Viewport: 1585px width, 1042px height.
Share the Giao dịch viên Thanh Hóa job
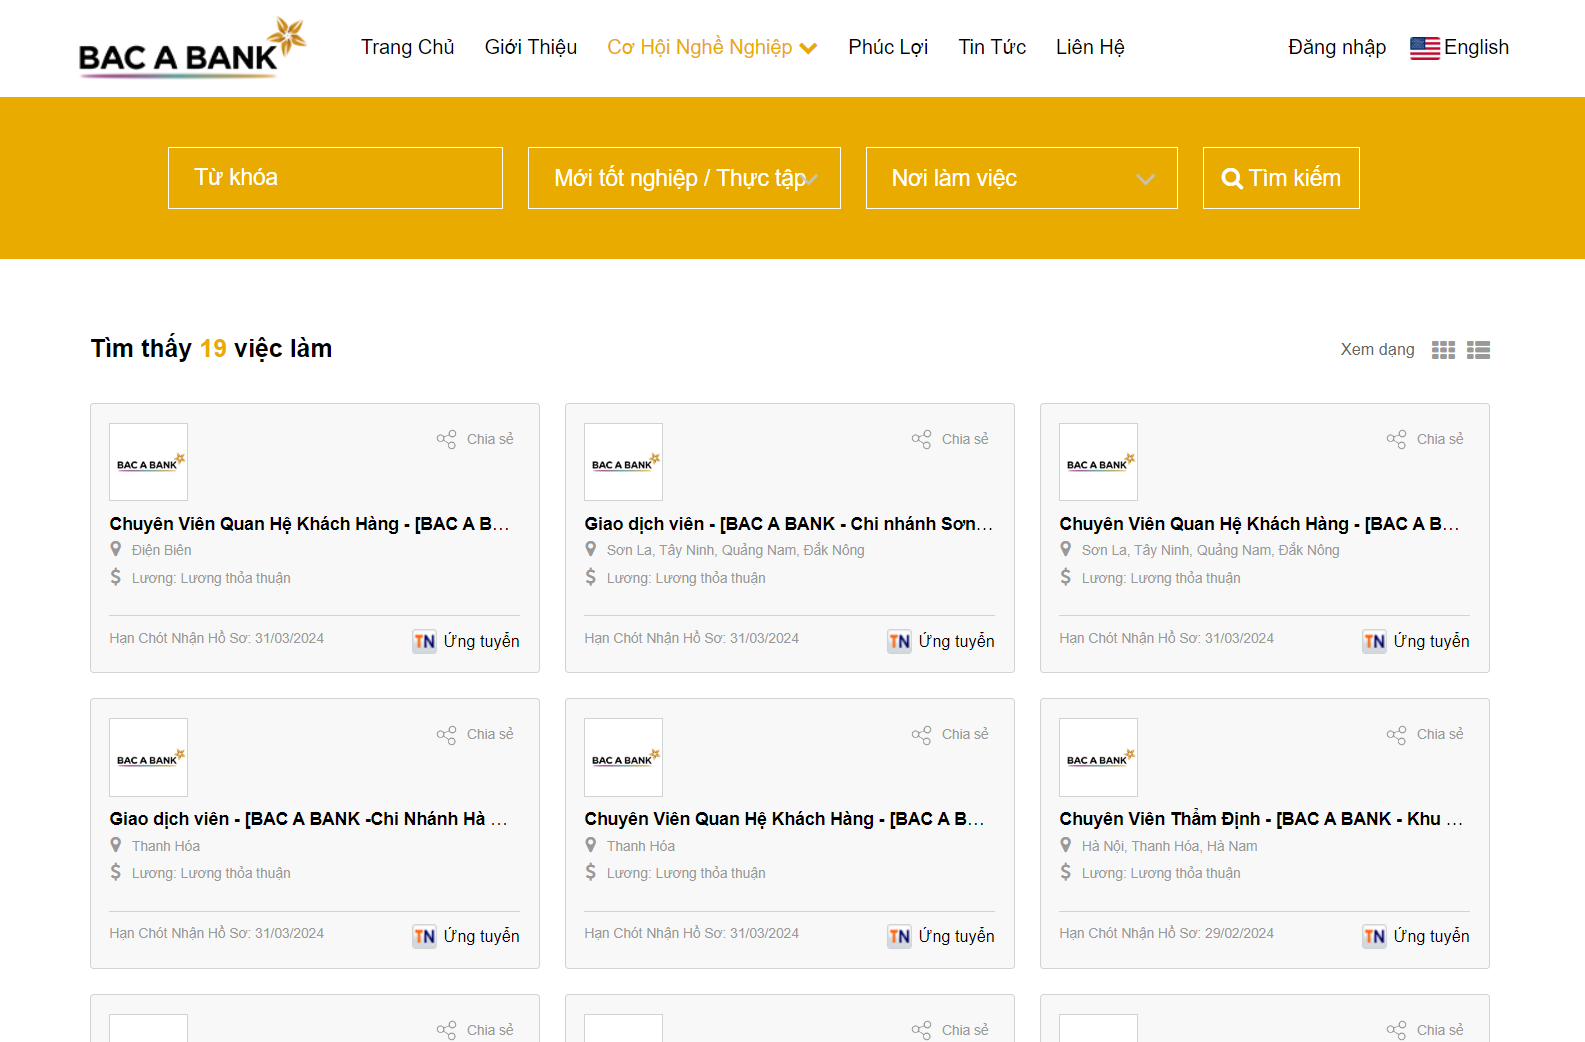475,734
